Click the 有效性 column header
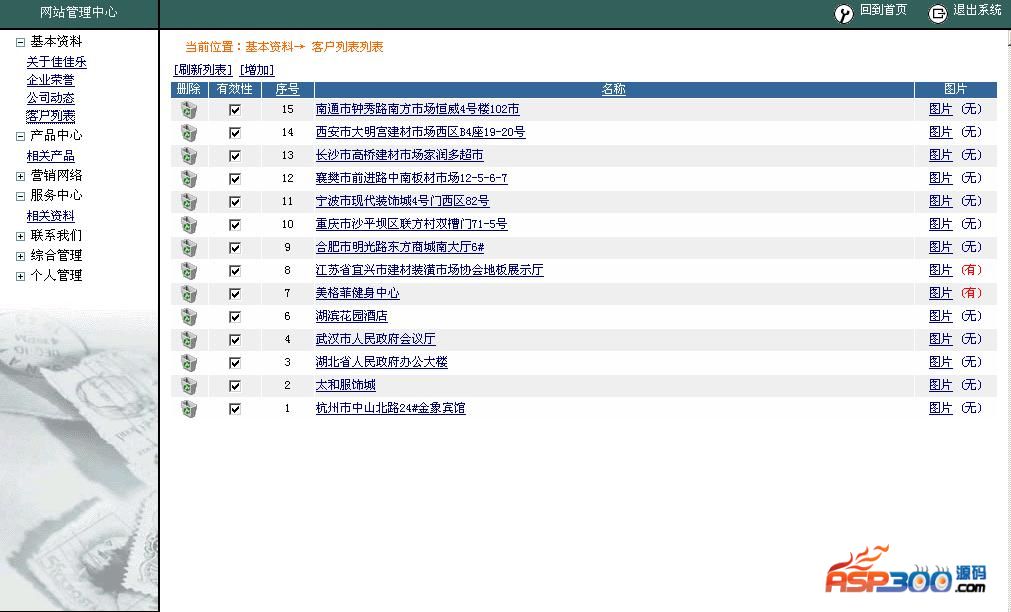This screenshot has height=612, width=1011. (x=235, y=89)
